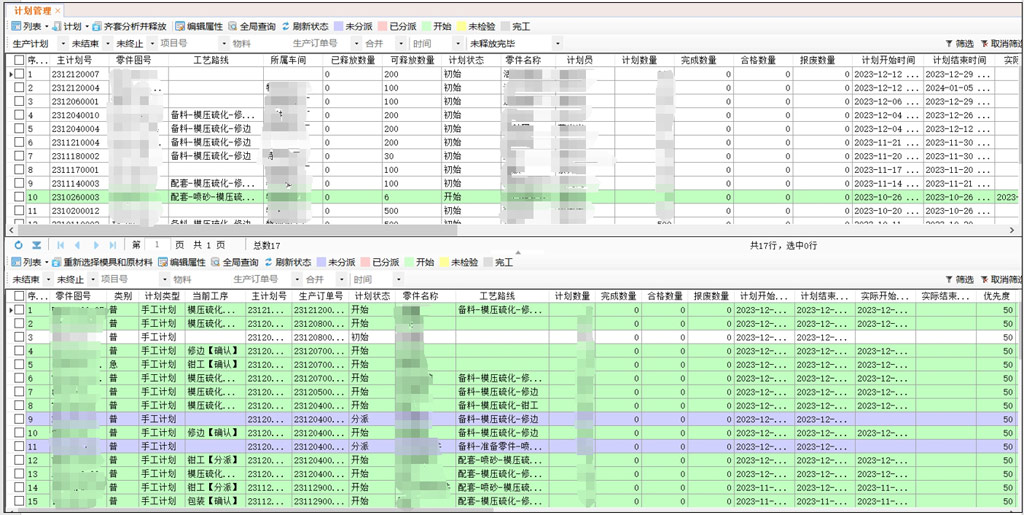
Task: Click the pager refresh icon
Action: [17, 245]
